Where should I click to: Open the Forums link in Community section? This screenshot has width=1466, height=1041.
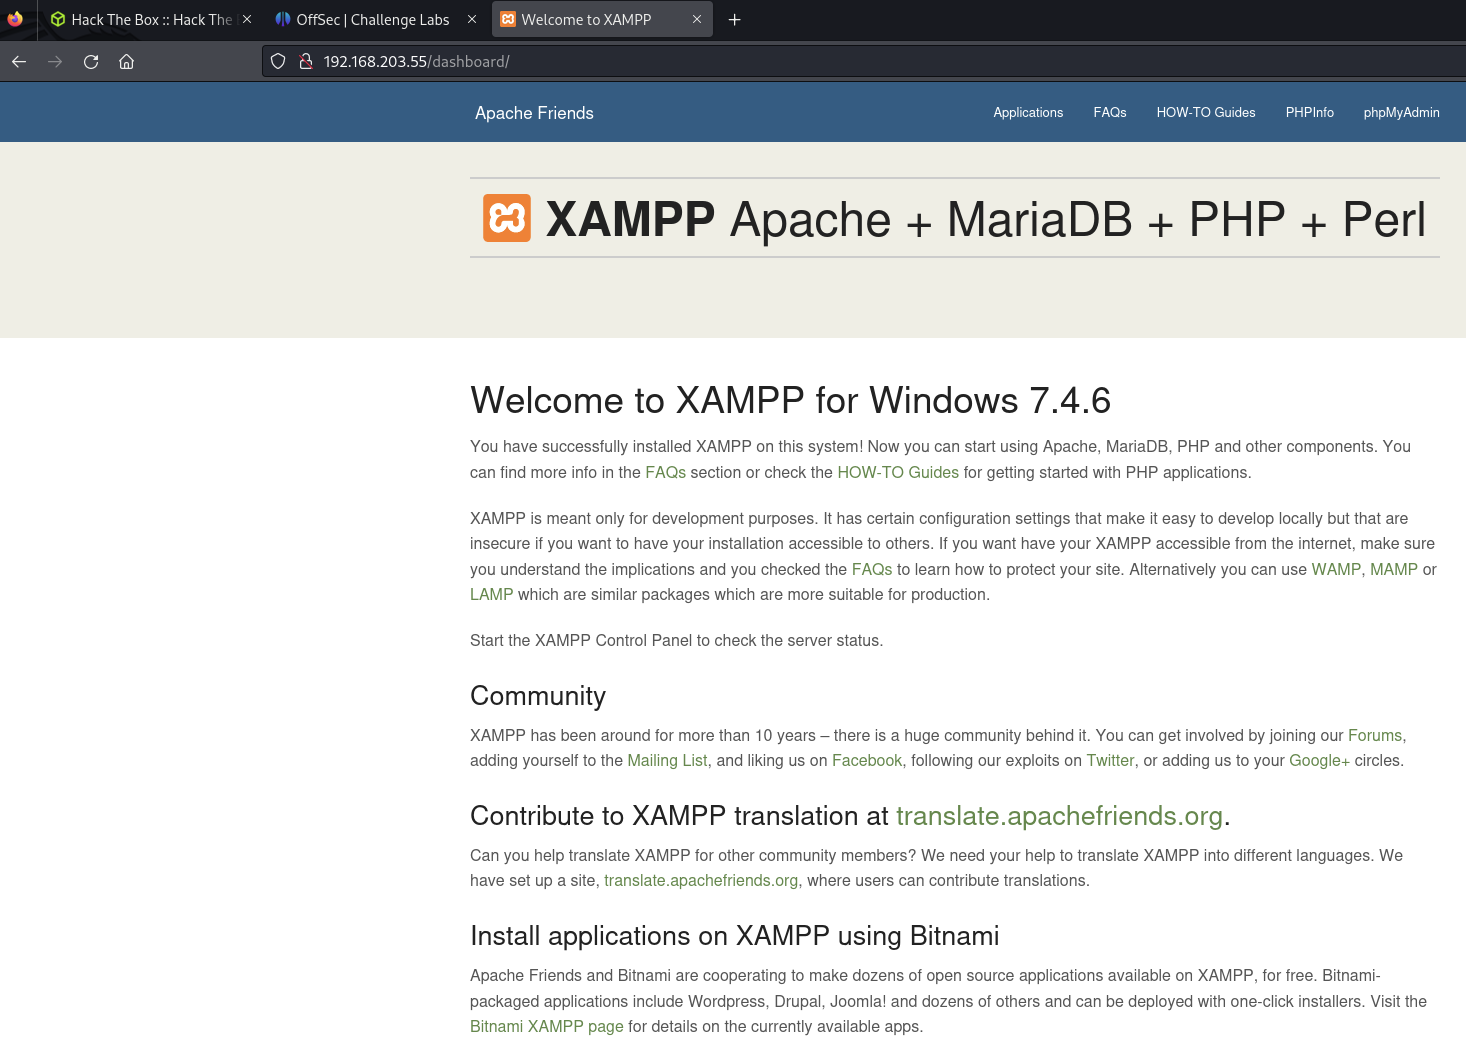(1374, 736)
